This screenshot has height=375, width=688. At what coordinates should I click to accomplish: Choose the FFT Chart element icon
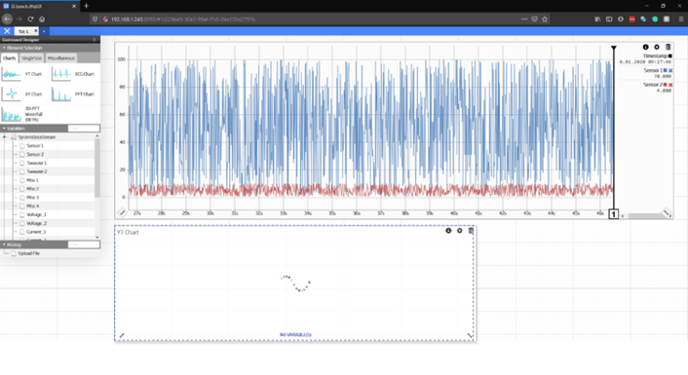pyautogui.click(x=61, y=94)
